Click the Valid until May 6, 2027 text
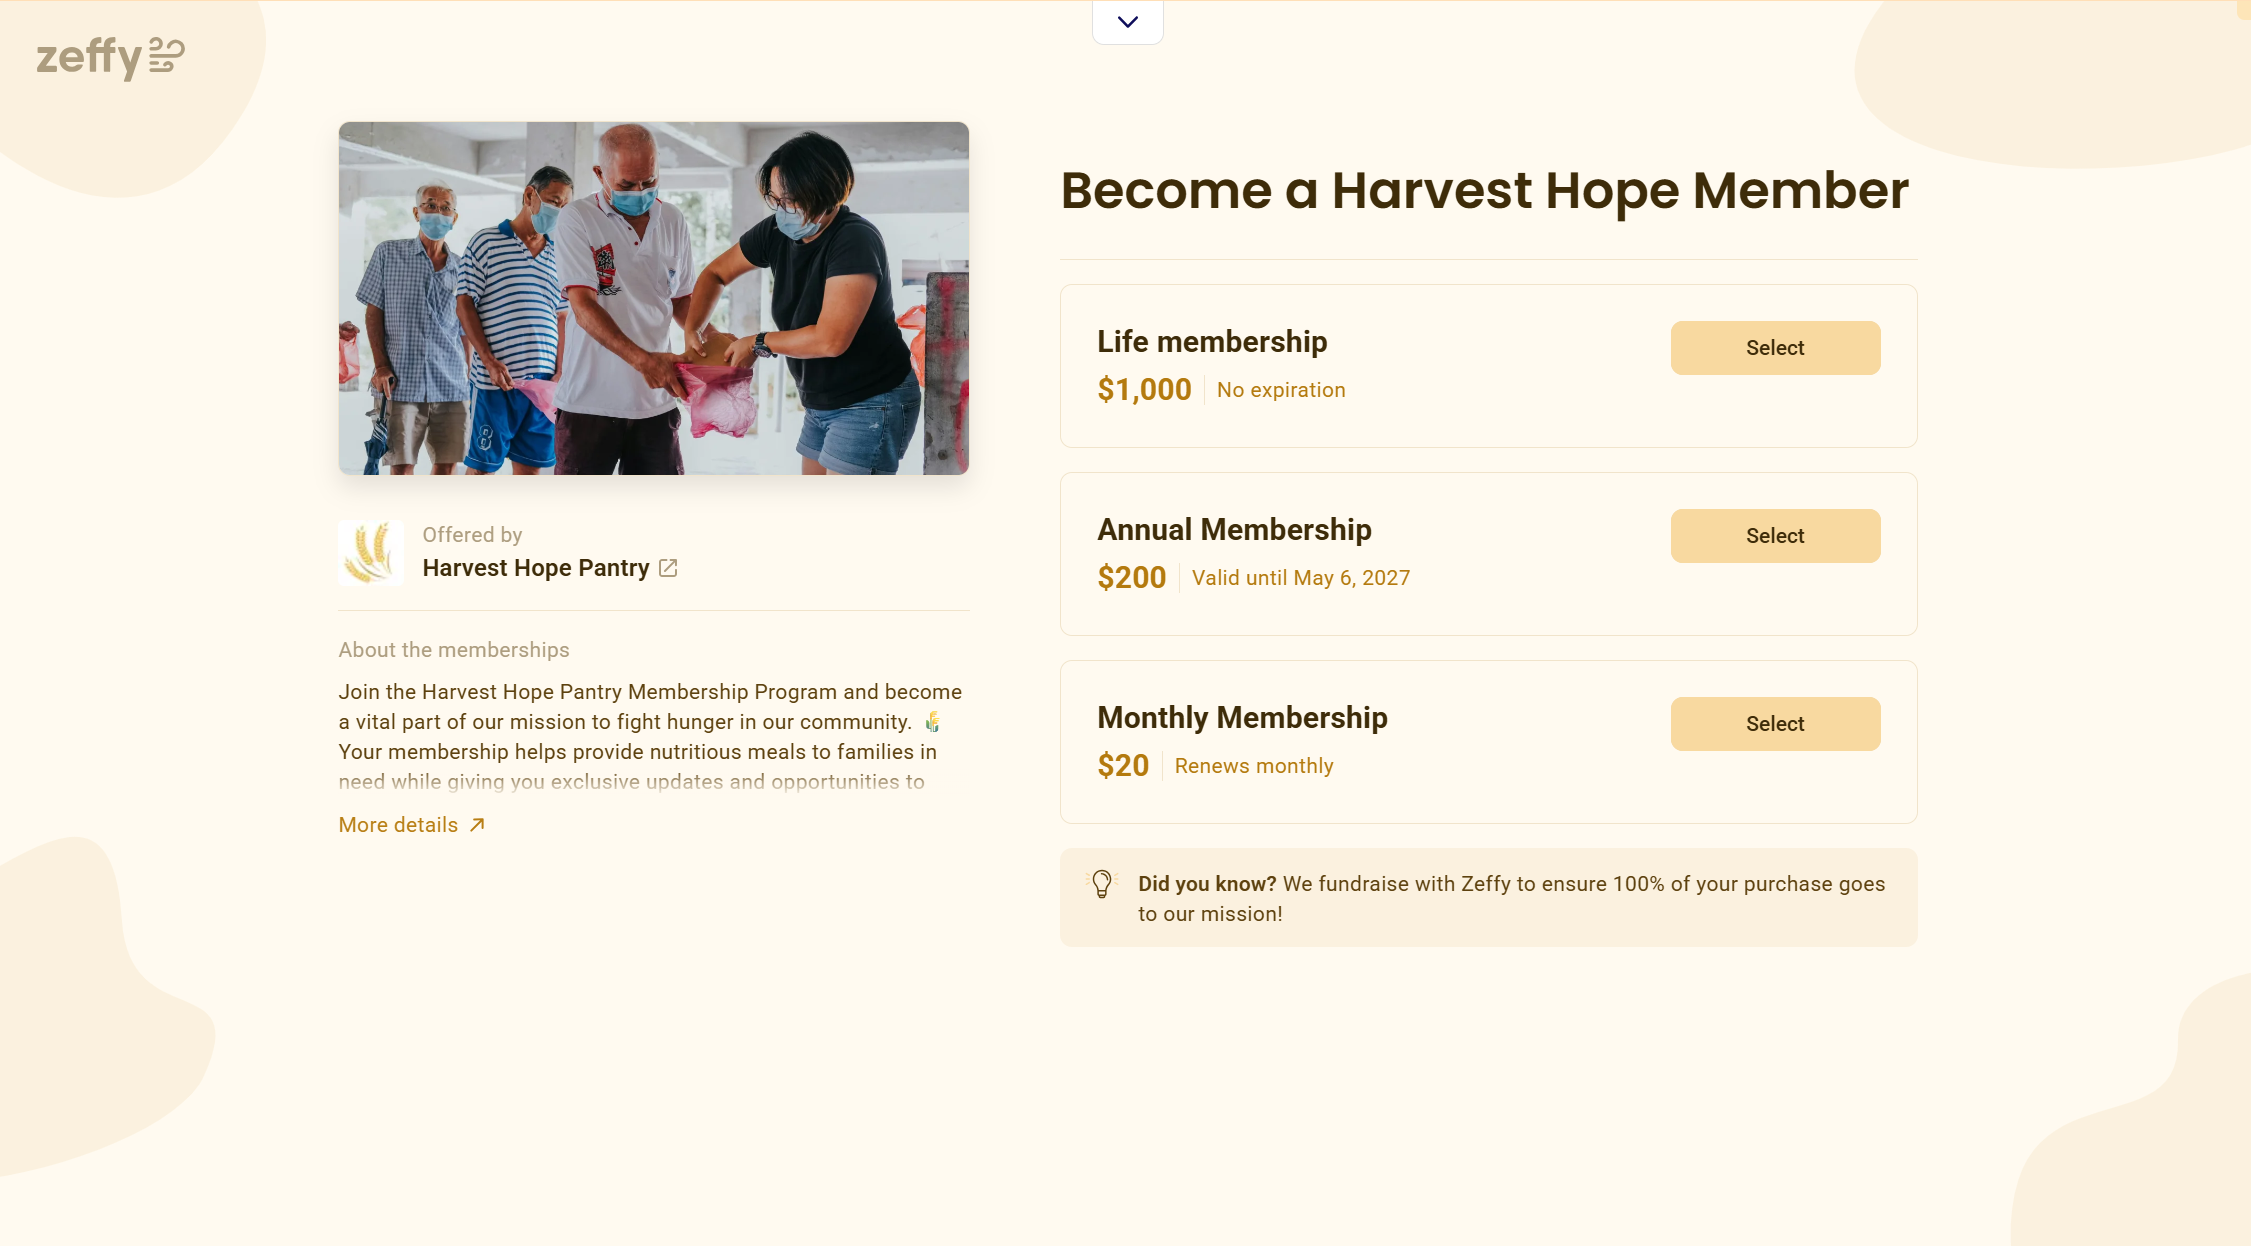The image size is (2251, 1246). (1300, 578)
